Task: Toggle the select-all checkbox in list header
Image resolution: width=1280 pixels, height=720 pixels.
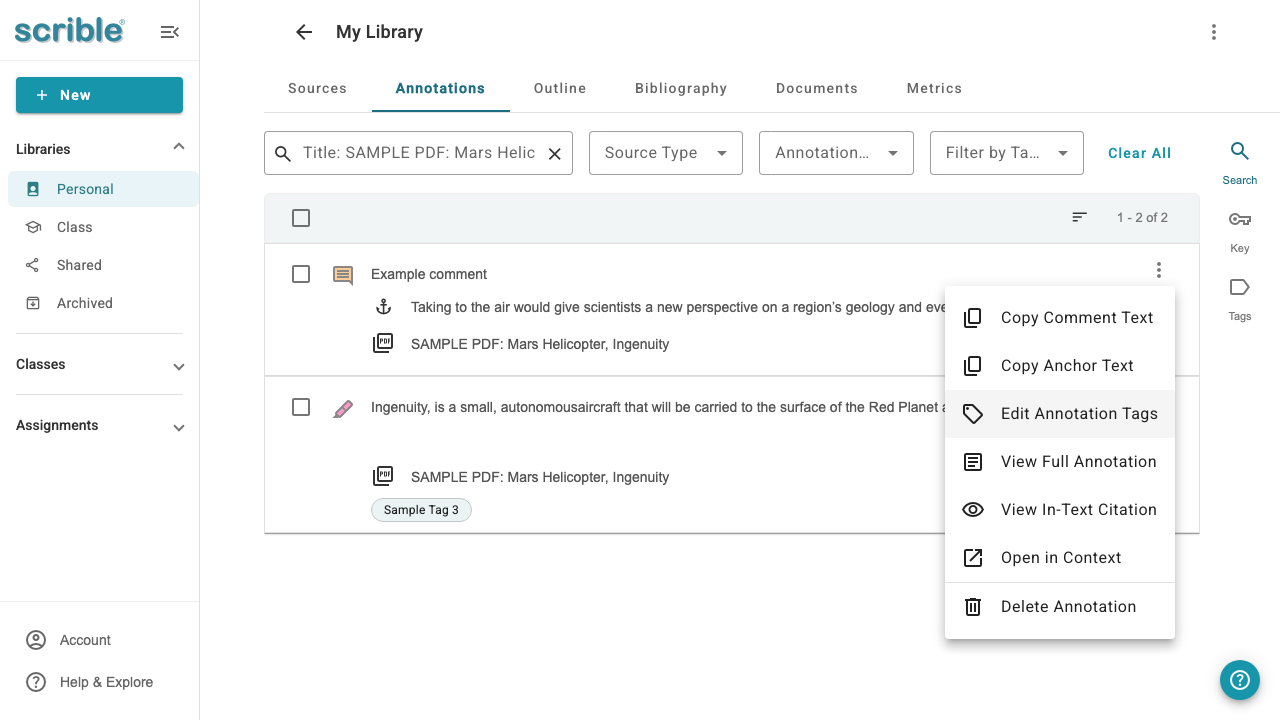Action: 301,218
